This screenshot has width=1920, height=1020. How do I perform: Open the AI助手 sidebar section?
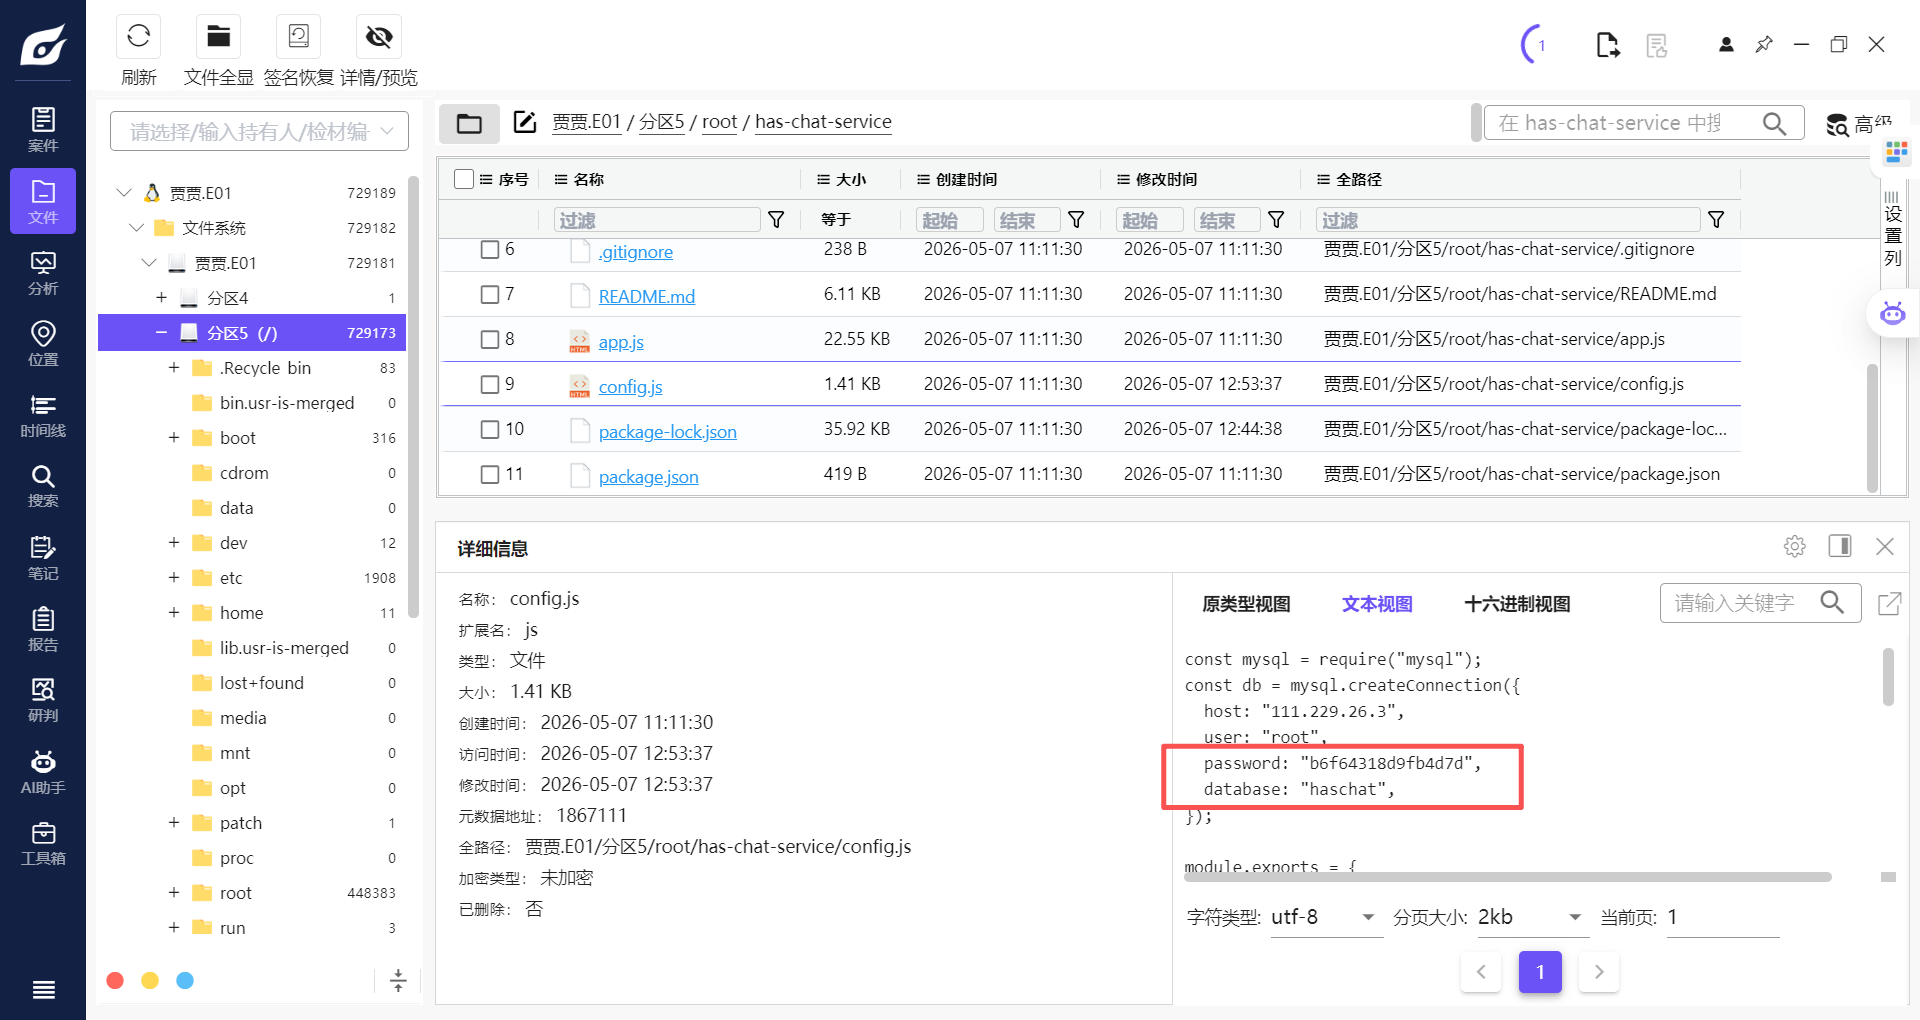pyautogui.click(x=43, y=772)
